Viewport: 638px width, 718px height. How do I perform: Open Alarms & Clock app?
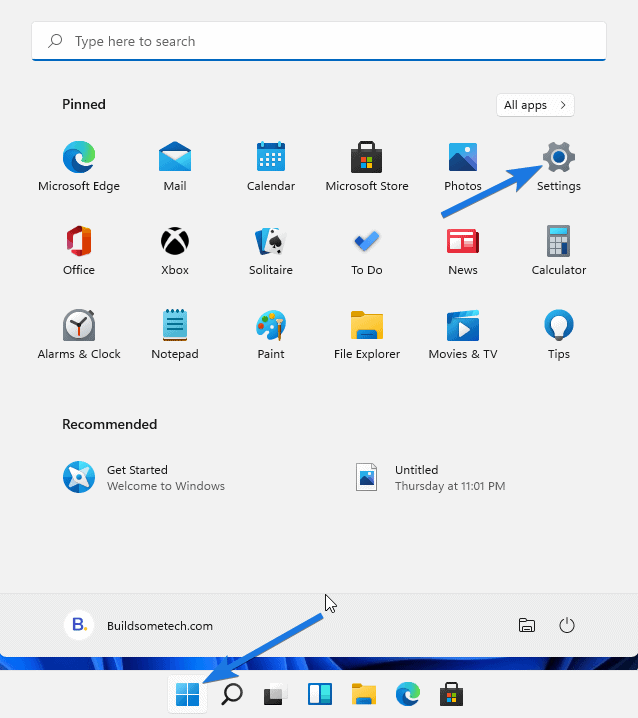pos(79,334)
